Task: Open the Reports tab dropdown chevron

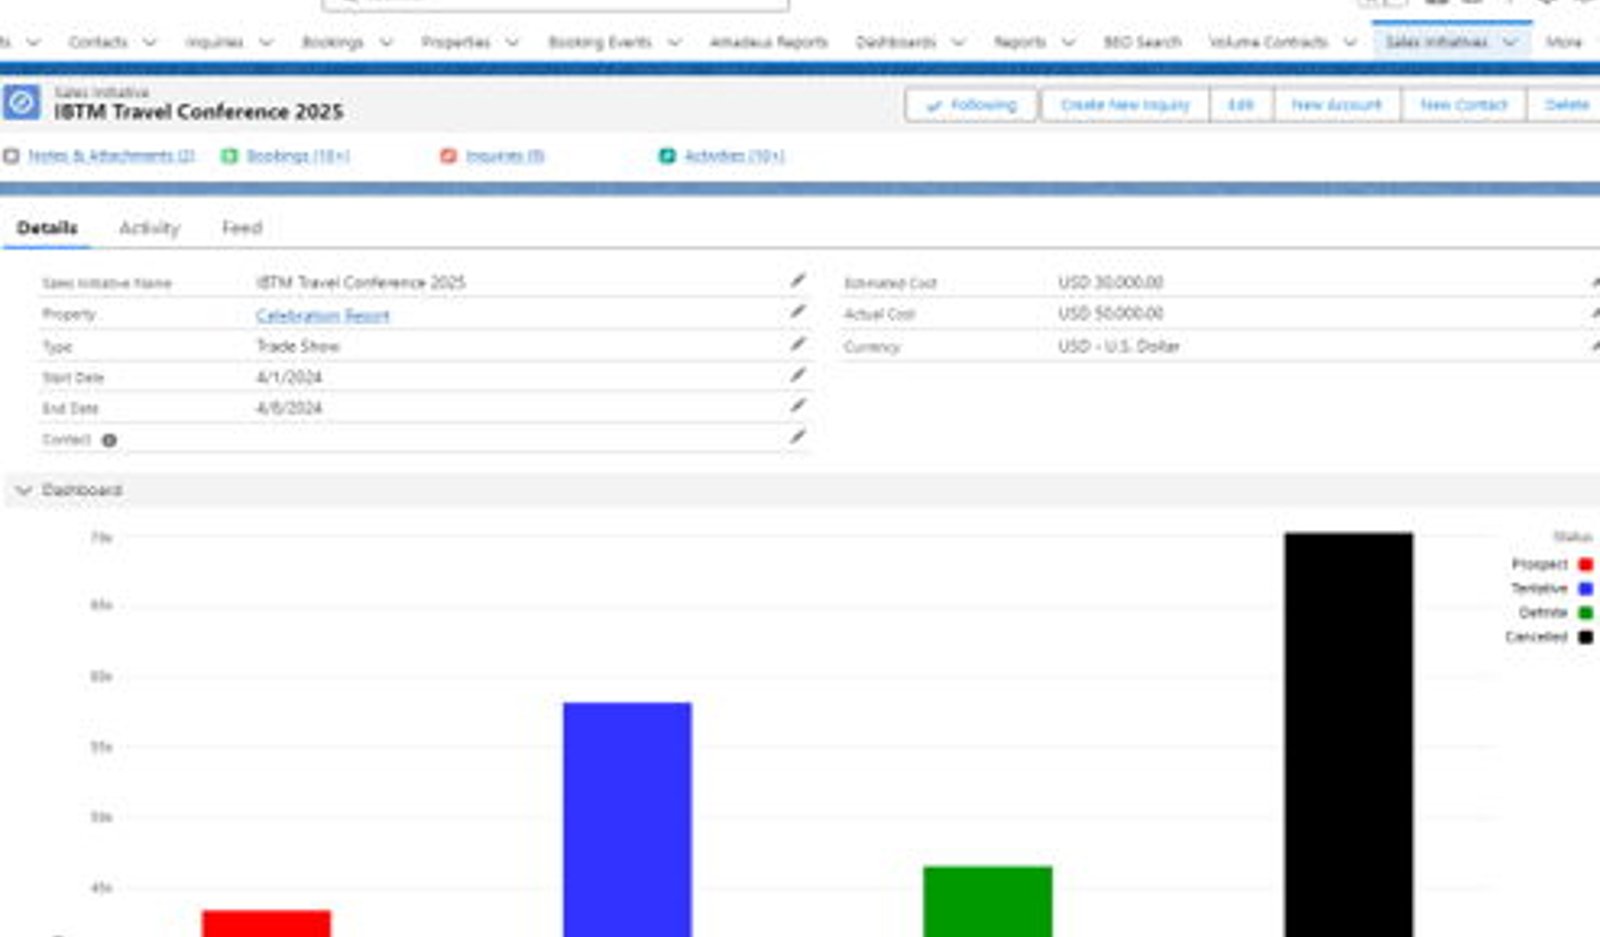Action: click(x=1068, y=42)
